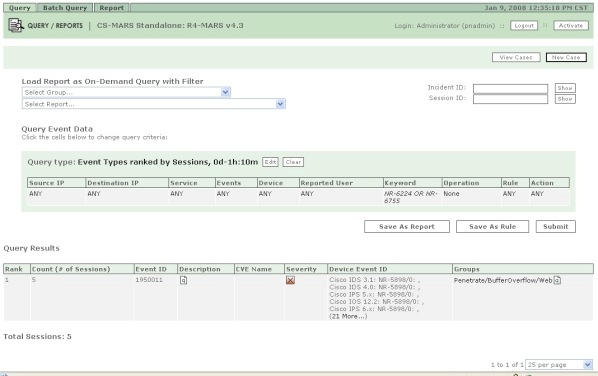This screenshot has height=376, width=598.
Task: Click Show next to Session ID
Action: [x=565, y=99]
